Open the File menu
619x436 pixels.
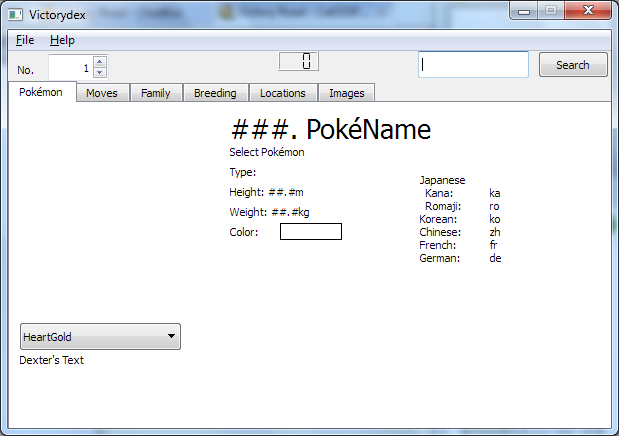(25, 40)
